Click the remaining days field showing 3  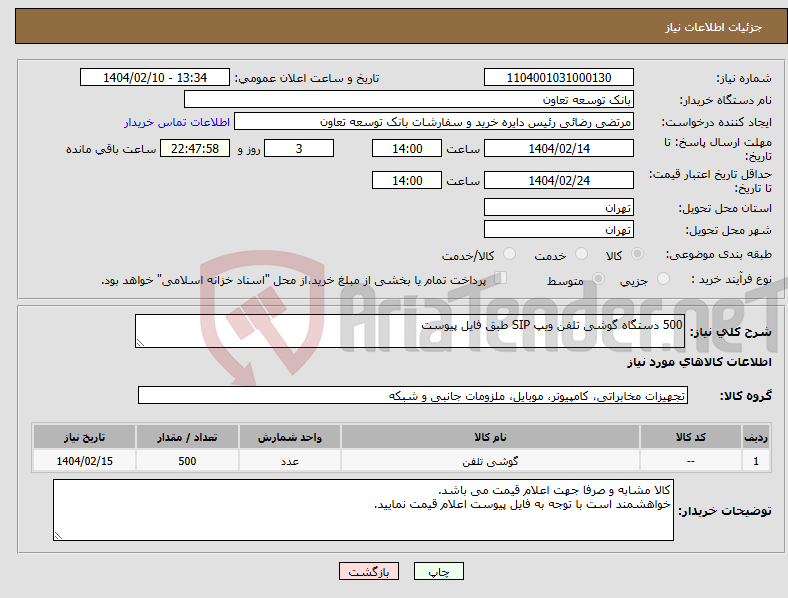pos(299,148)
